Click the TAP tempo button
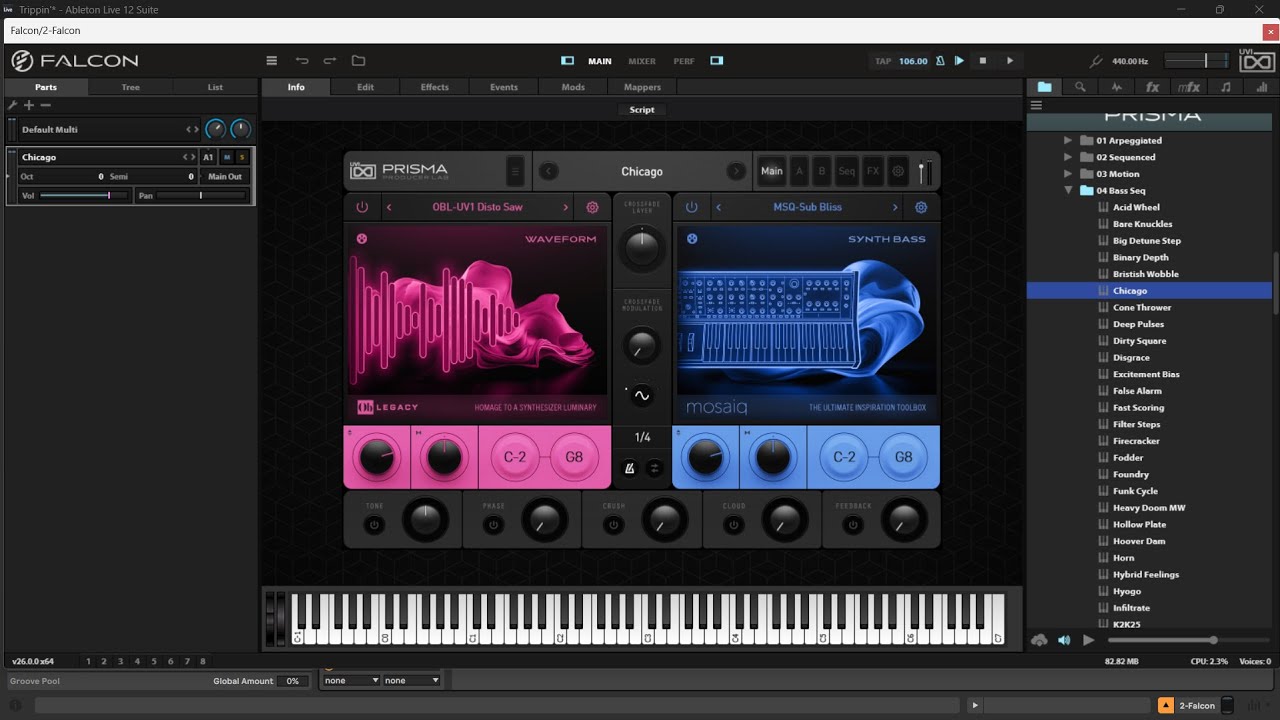The image size is (1280, 720). [883, 61]
